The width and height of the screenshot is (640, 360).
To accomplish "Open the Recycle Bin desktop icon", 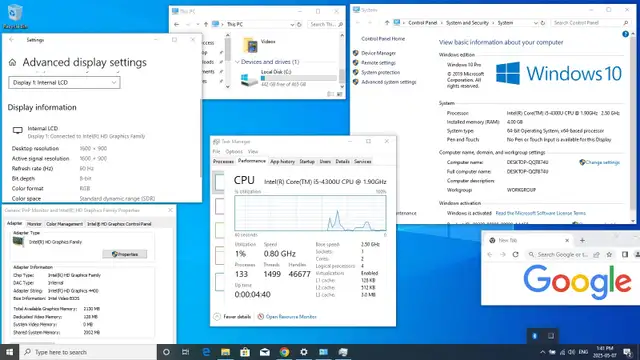I will [15, 16].
